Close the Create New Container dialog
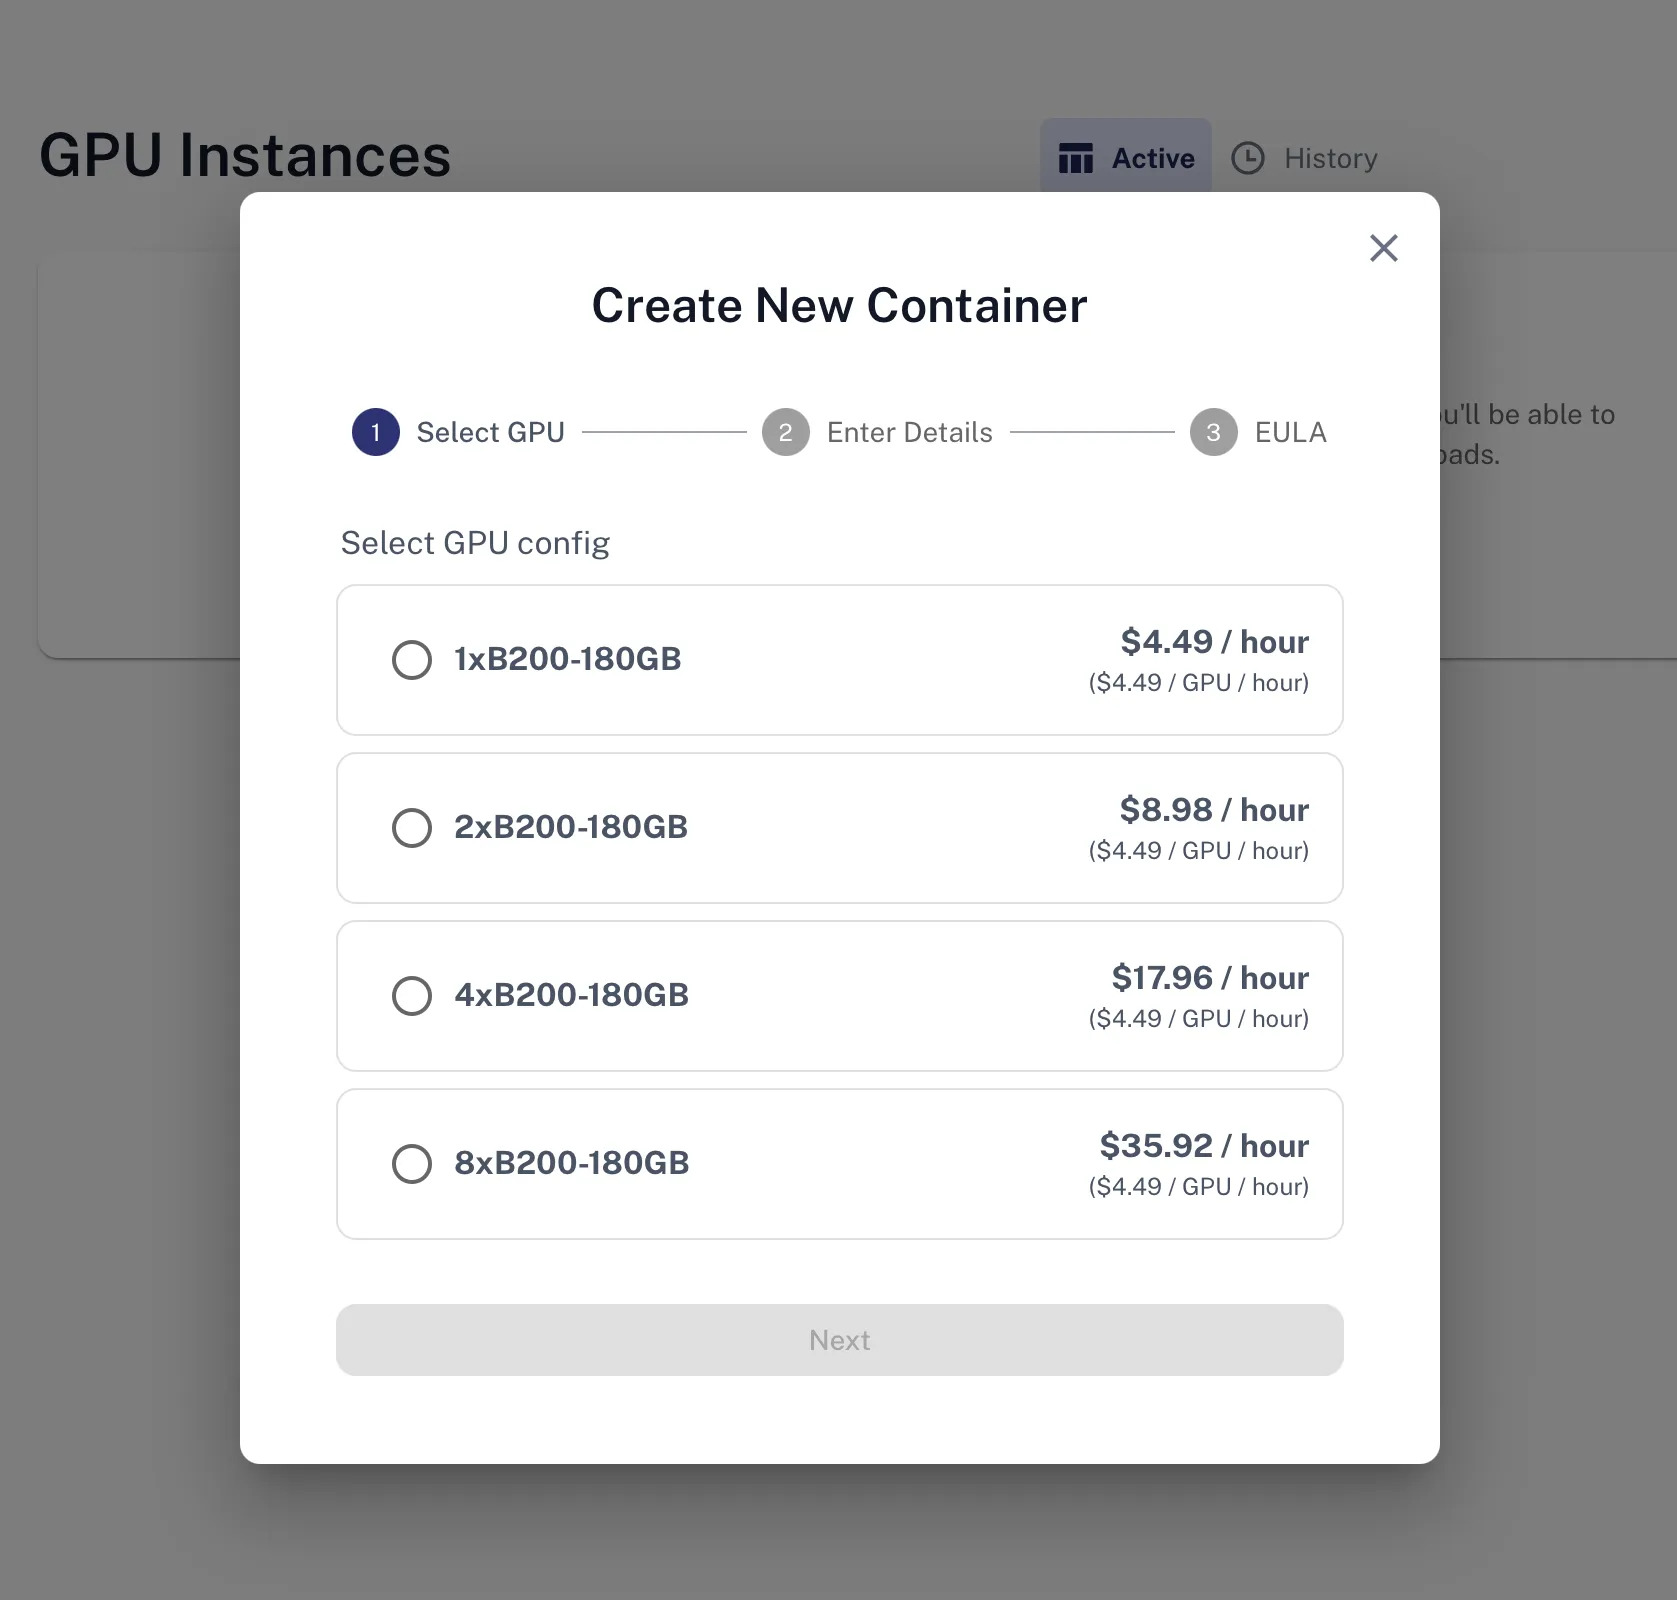 click(x=1383, y=248)
